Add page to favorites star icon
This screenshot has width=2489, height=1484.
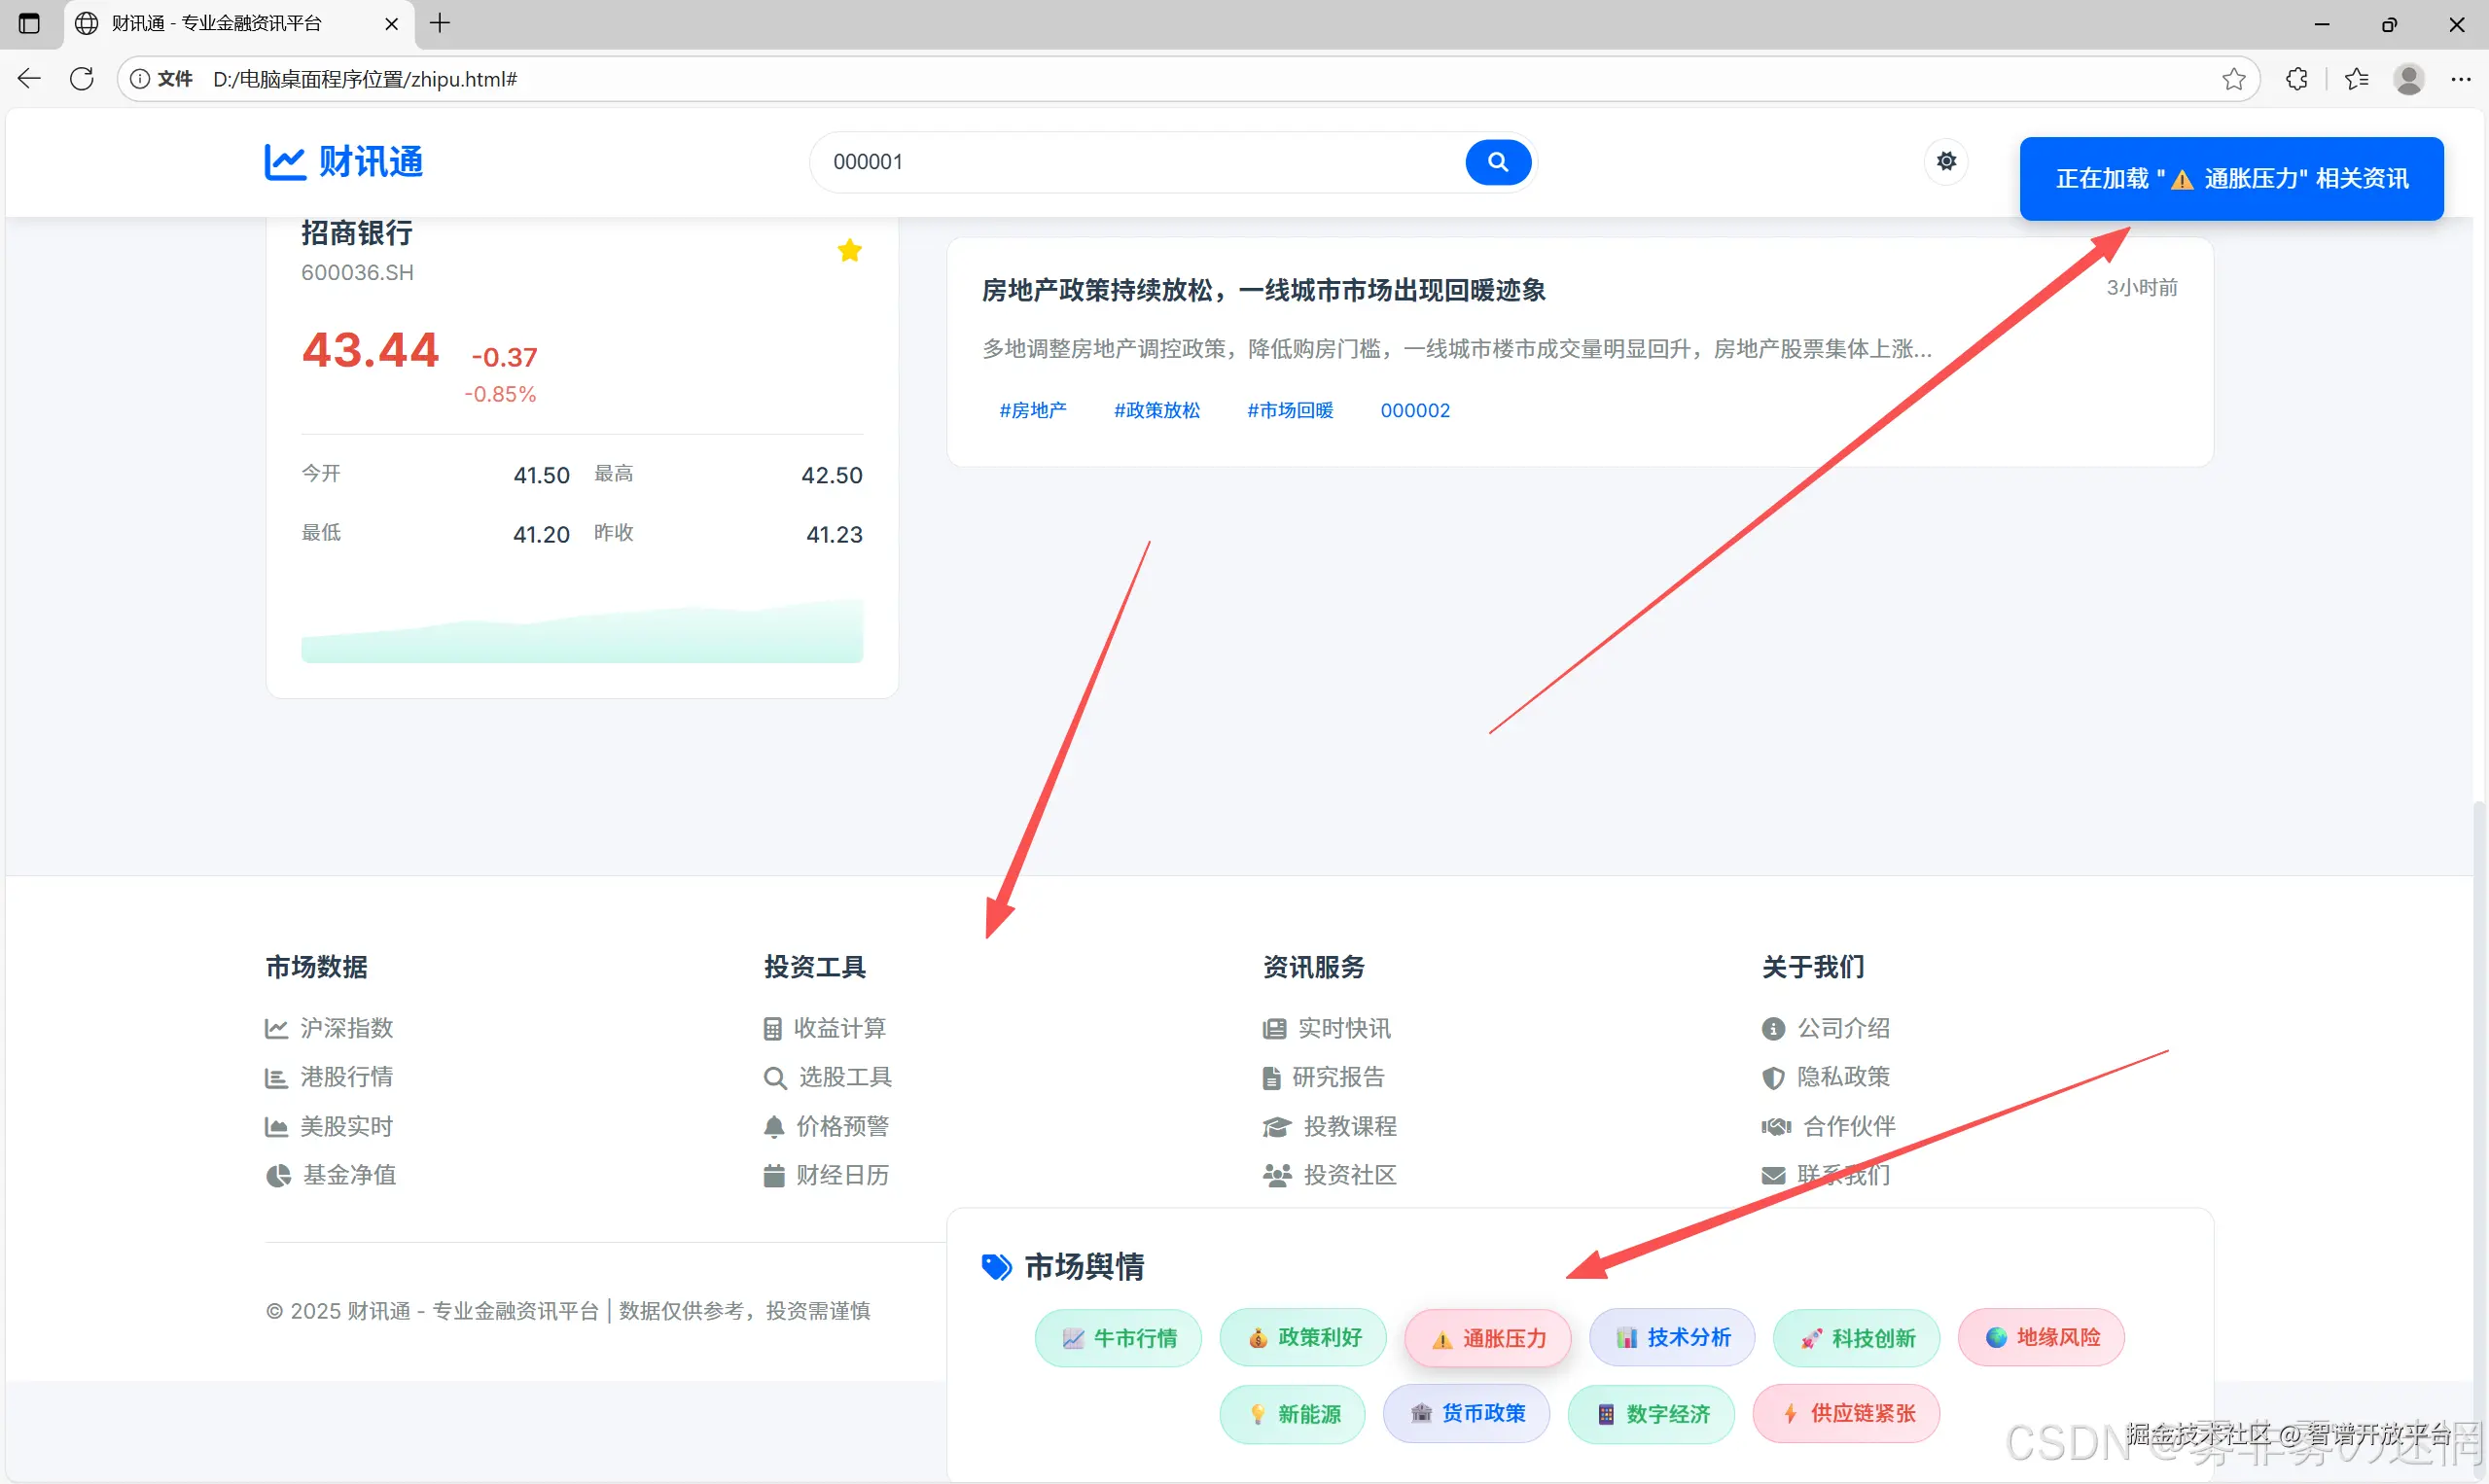tap(2233, 79)
